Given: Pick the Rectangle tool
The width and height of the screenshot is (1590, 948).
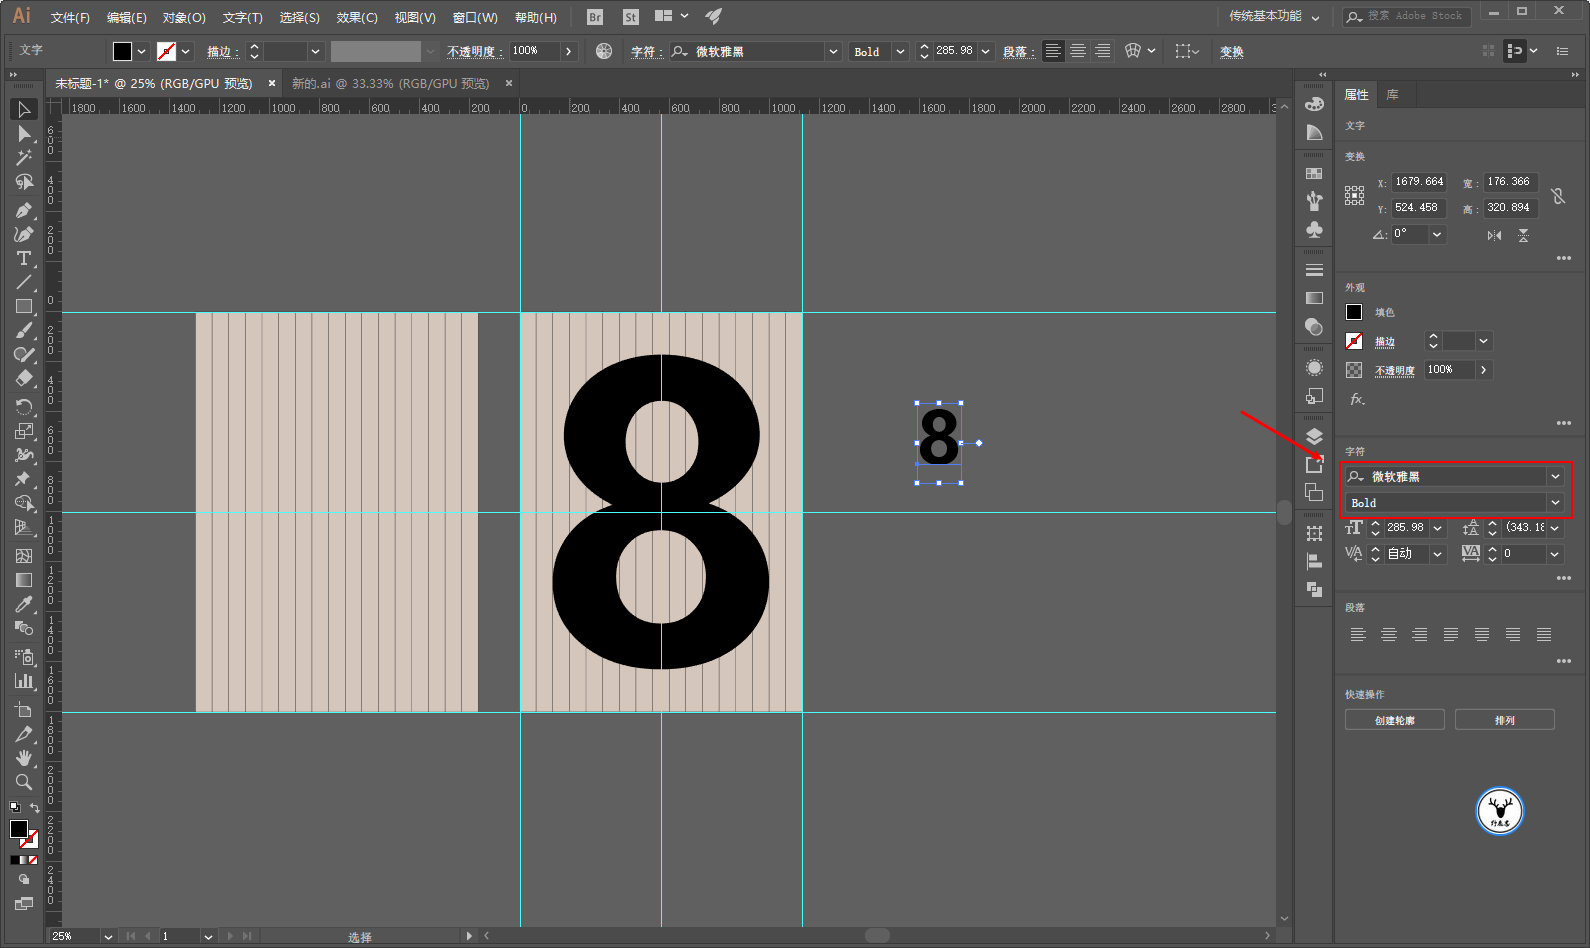Looking at the screenshot, I should (24, 307).
